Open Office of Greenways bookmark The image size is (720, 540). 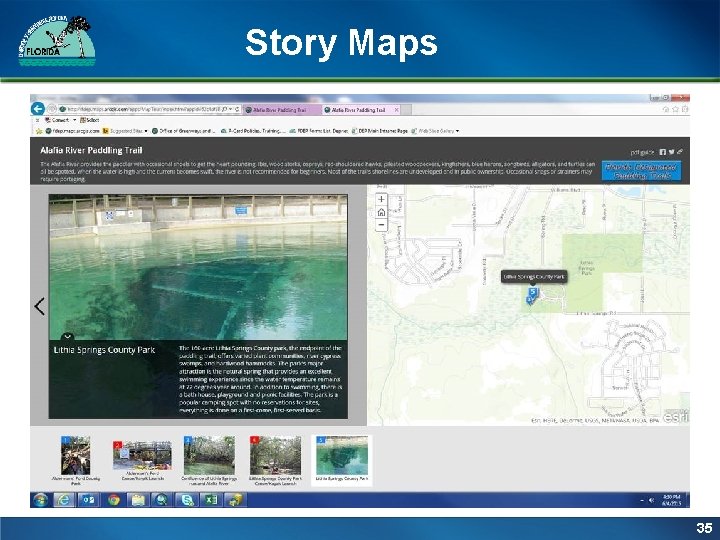[x=184, y=131]
